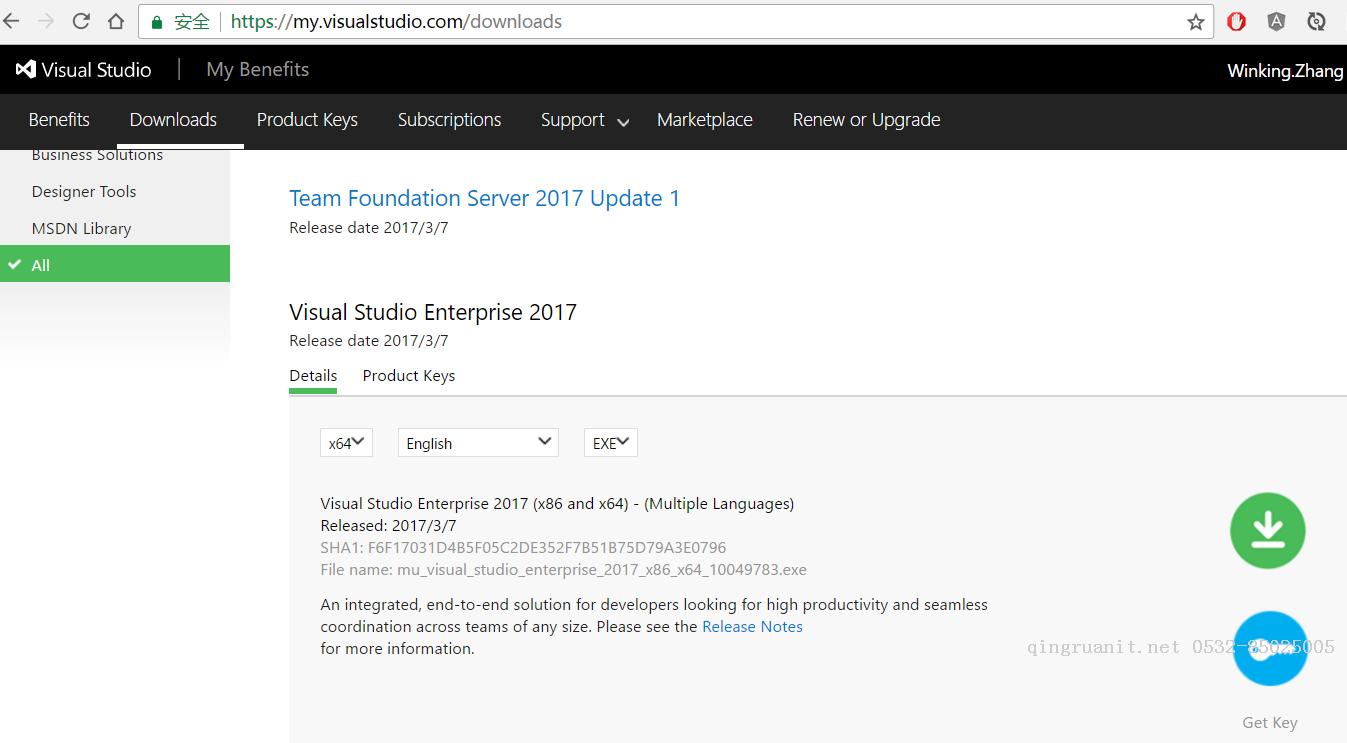Open the EXE file type dropdown
The image size is (1347, 743).
click(x=611, y=443)
